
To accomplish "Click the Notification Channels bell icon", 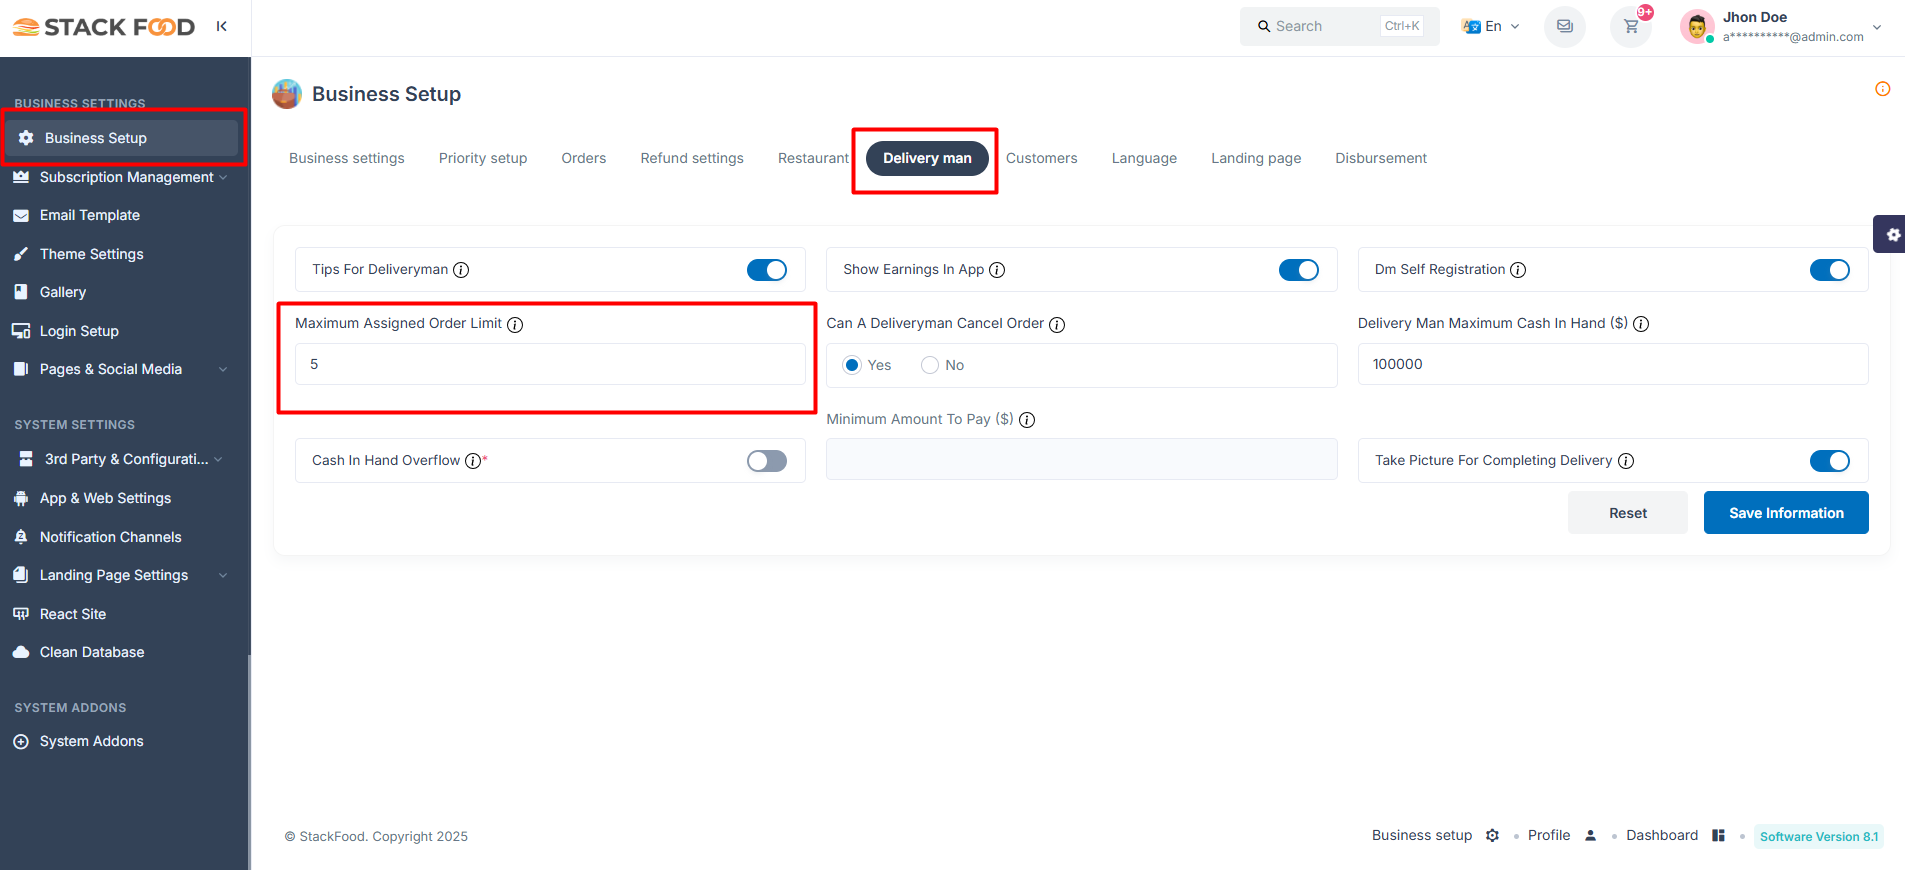I will (x=21, y=537).
